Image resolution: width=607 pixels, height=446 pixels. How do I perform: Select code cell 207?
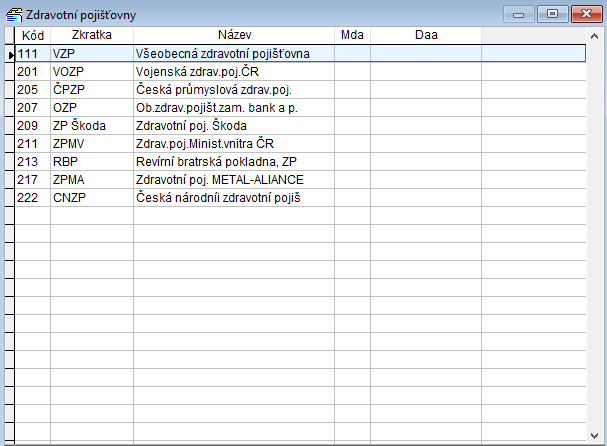click(x=33, y=108)
